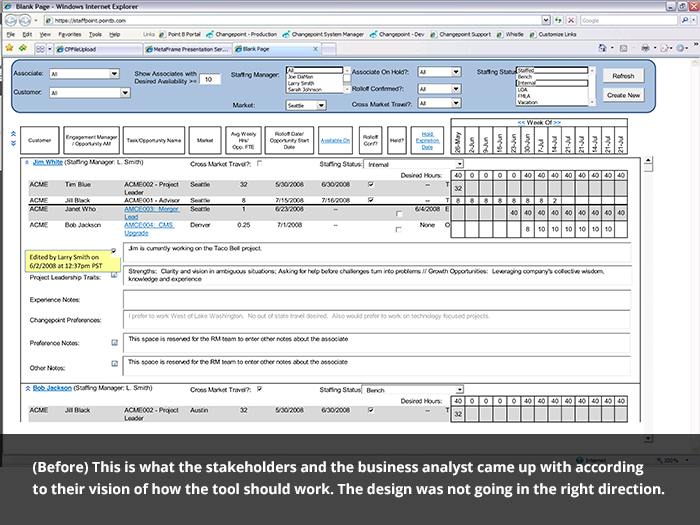Open Point B Portal links bar shortcut
This screenshot has width=700, height=525.
180,34
